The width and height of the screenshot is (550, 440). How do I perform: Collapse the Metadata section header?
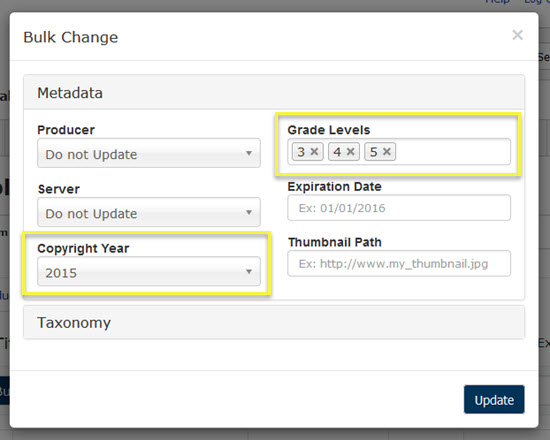274,93
